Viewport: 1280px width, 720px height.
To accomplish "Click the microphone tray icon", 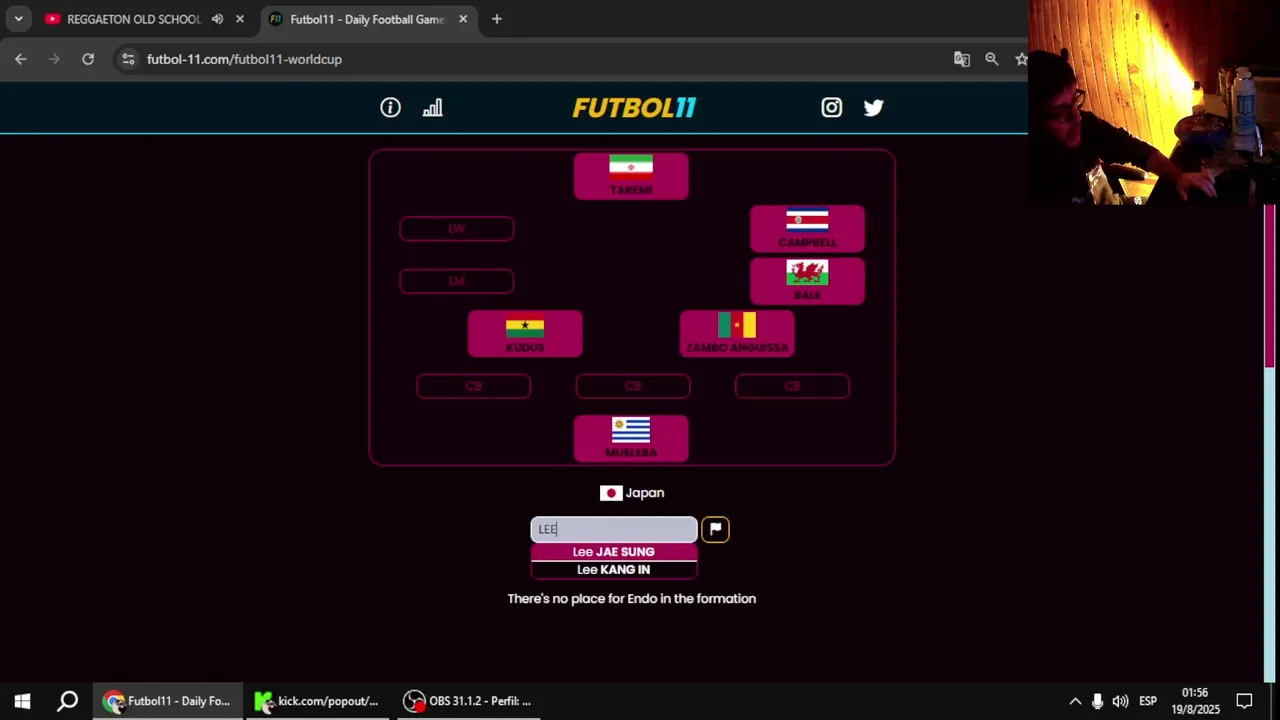I will tap(1098, 701).
